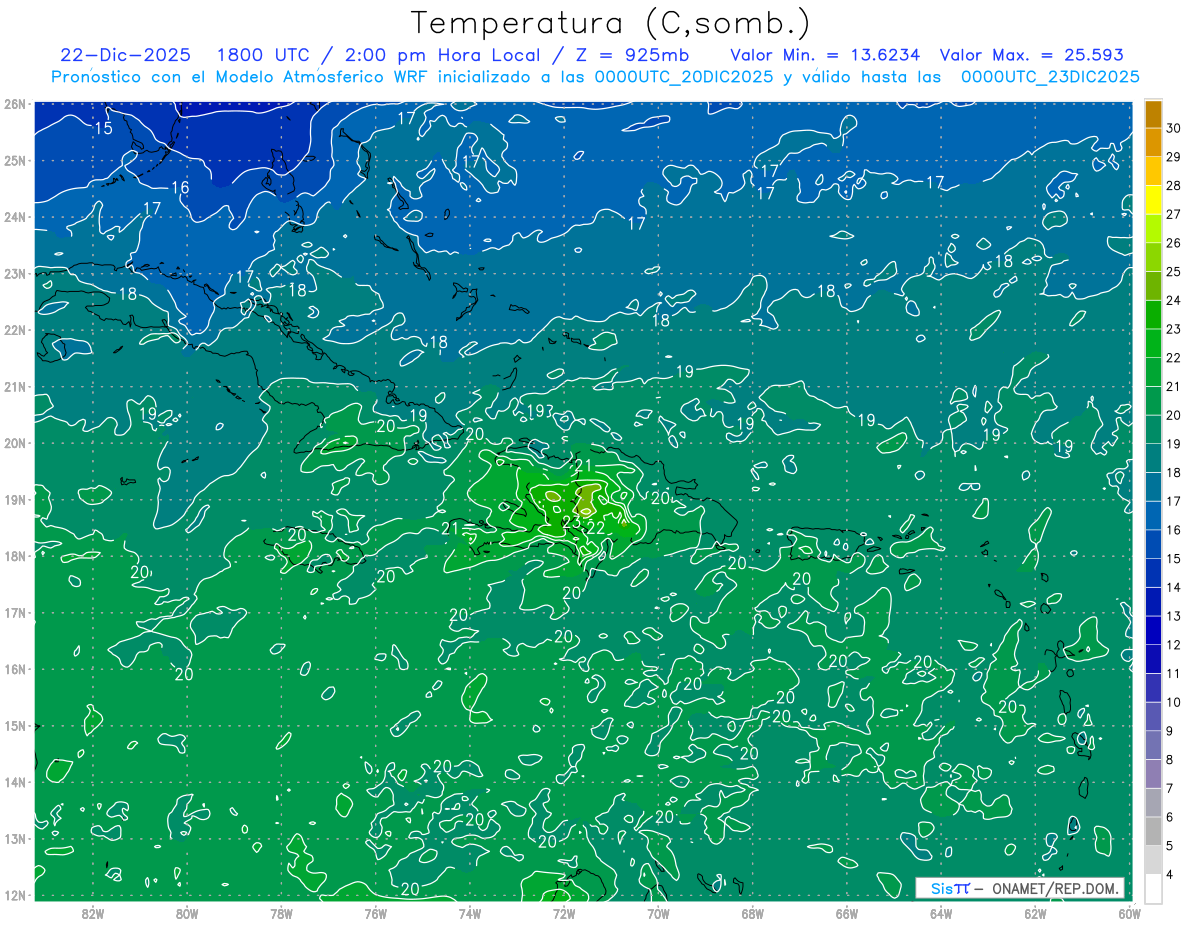The width and height of the screenshot is (1200, 927).
Task: Click '0000UTC_20DIC2025' initialization time text
Action: point(684,77)
